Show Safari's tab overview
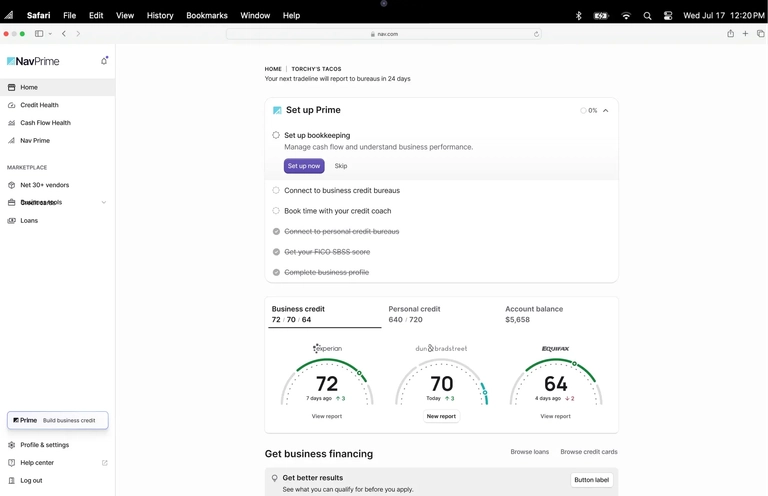This screenshot has width=768, height=496. 760,33
